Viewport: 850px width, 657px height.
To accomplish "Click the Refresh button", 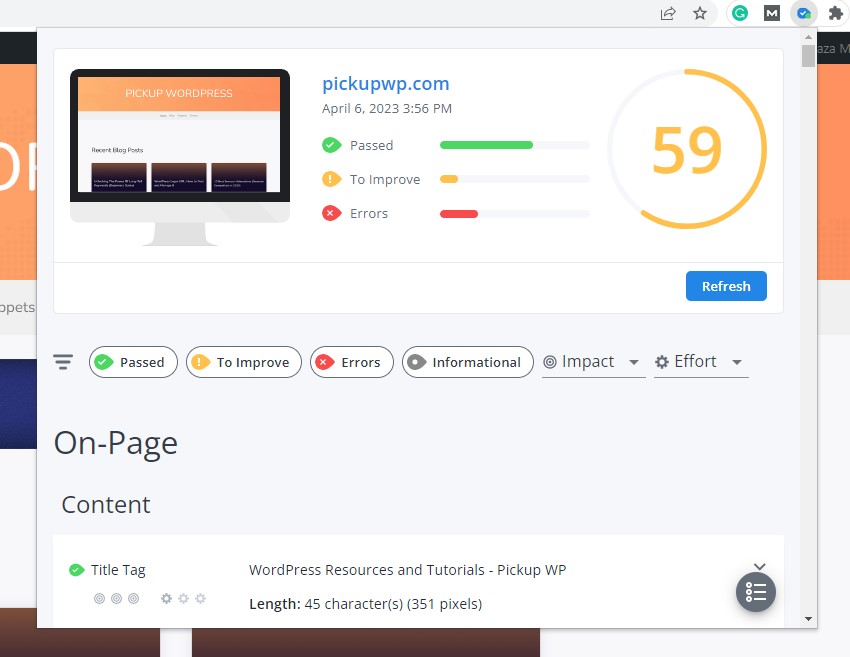I will (726, 286).
